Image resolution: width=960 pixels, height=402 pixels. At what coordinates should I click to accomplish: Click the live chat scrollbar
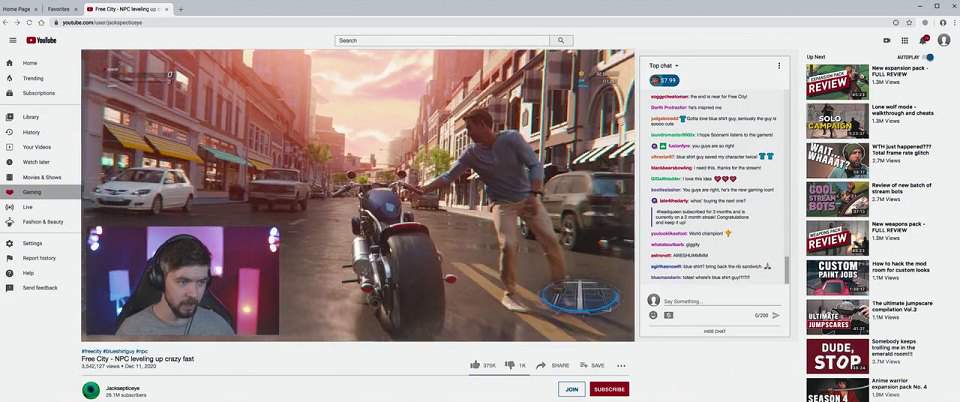point(787,269)
